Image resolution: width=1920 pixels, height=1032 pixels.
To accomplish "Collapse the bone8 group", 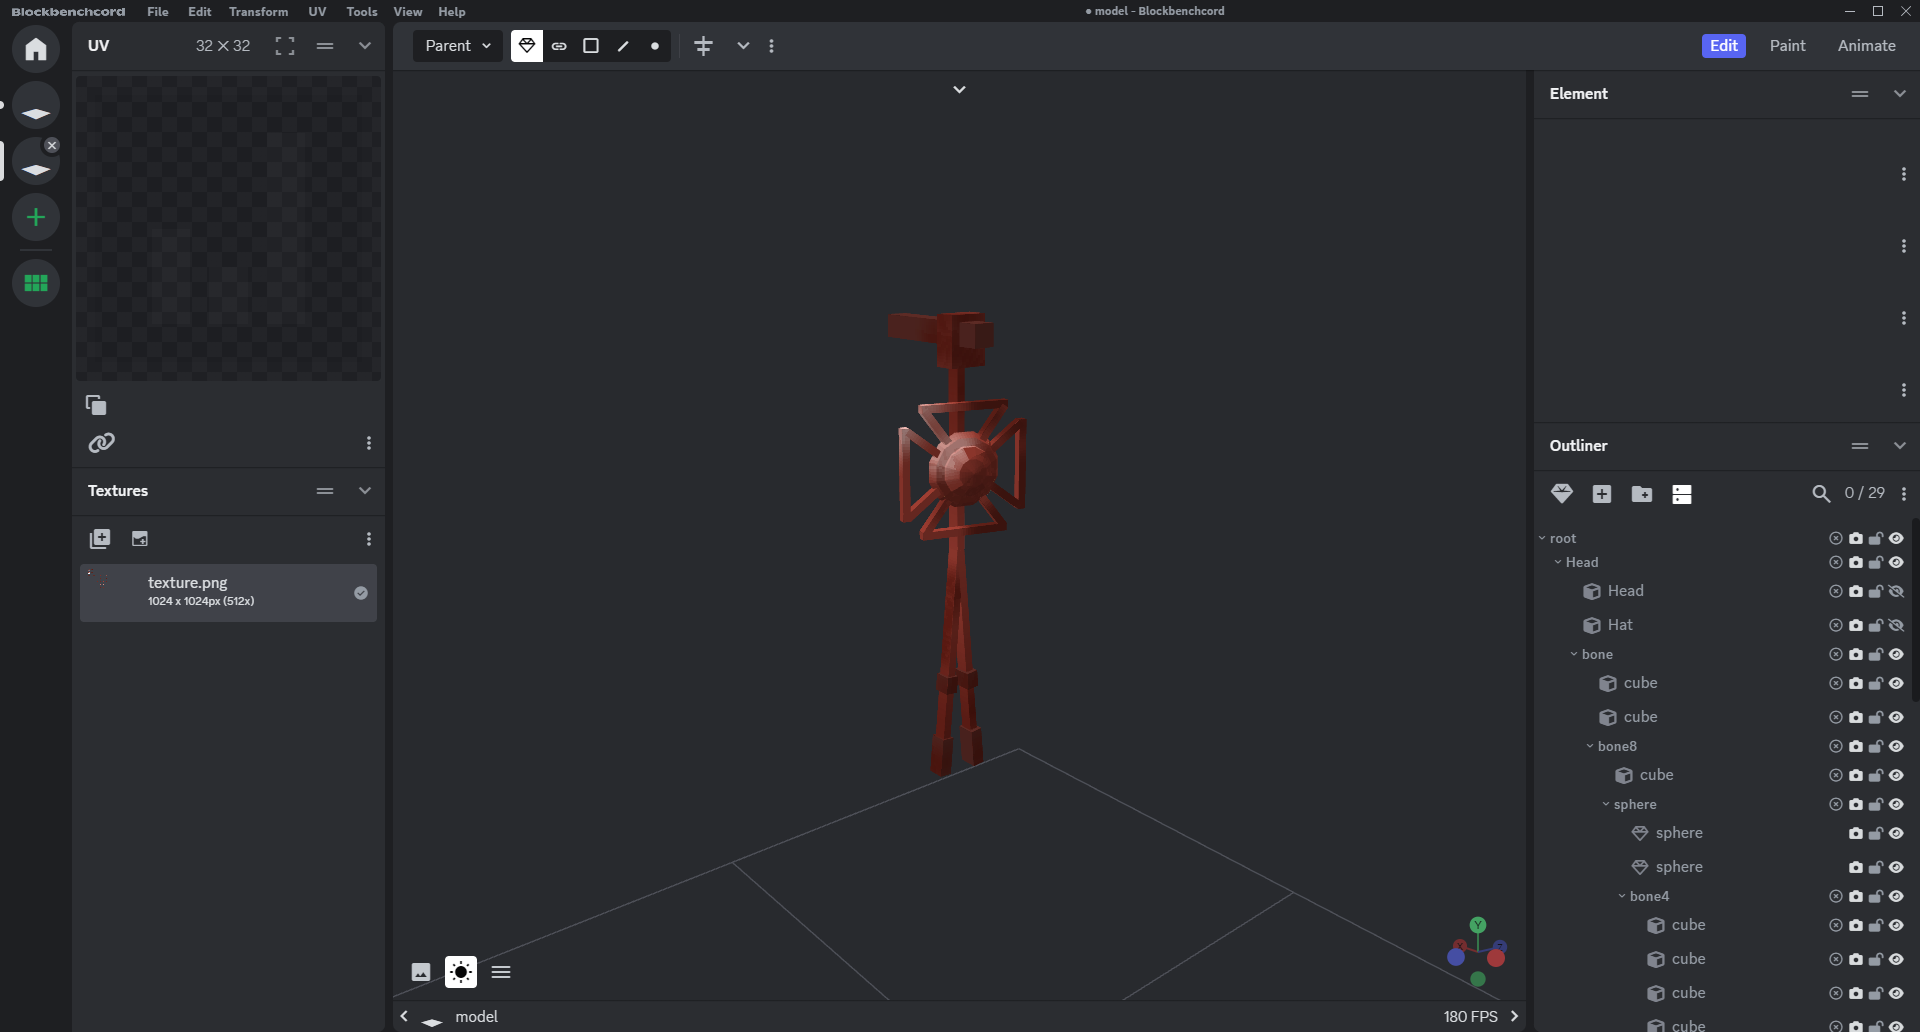I will pyautogui.click(x=1590, y=746).
